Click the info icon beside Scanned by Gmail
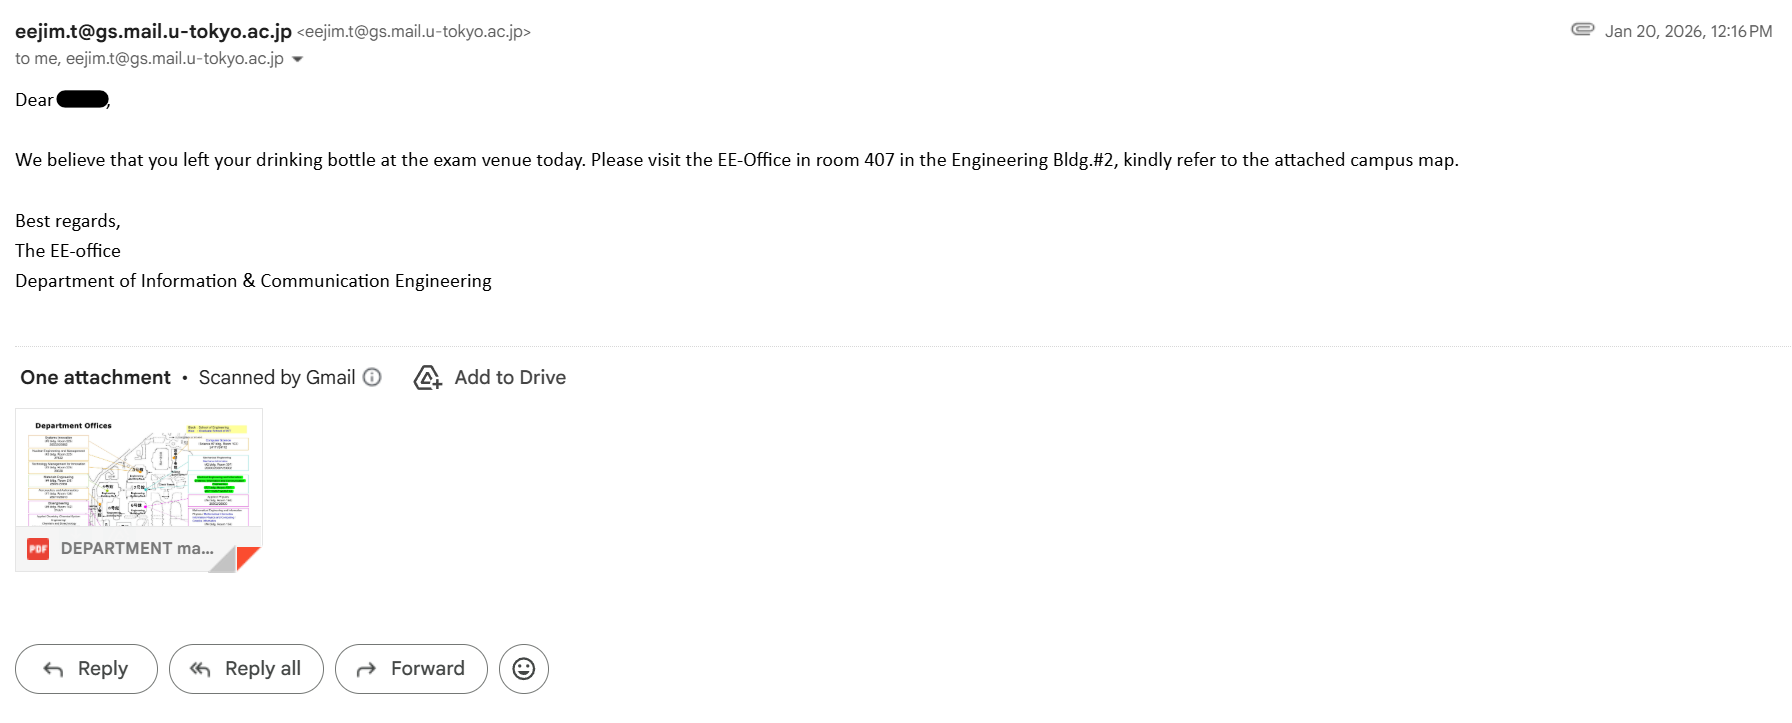 coord(372,377)
